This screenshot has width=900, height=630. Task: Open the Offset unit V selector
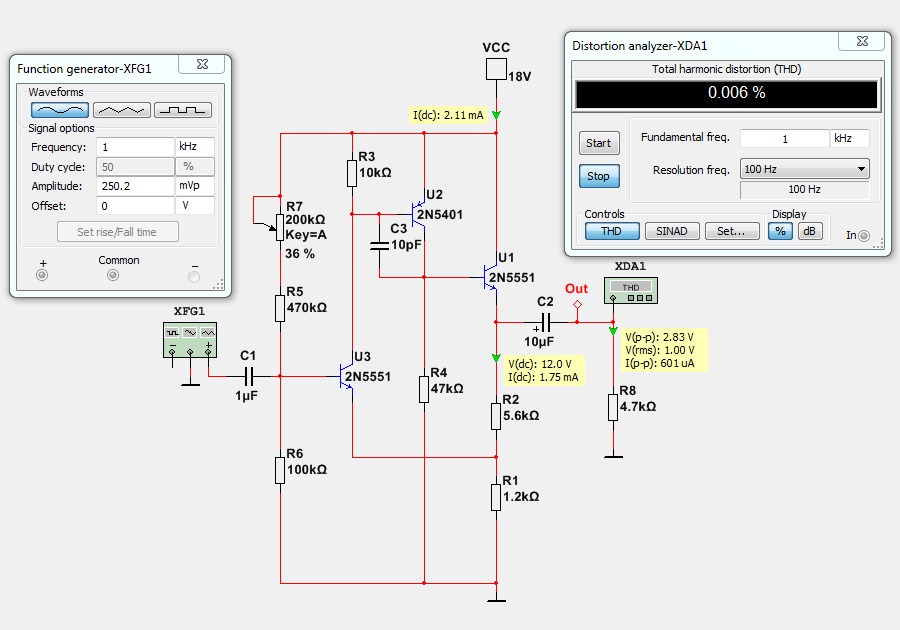[x=195, y=205]
